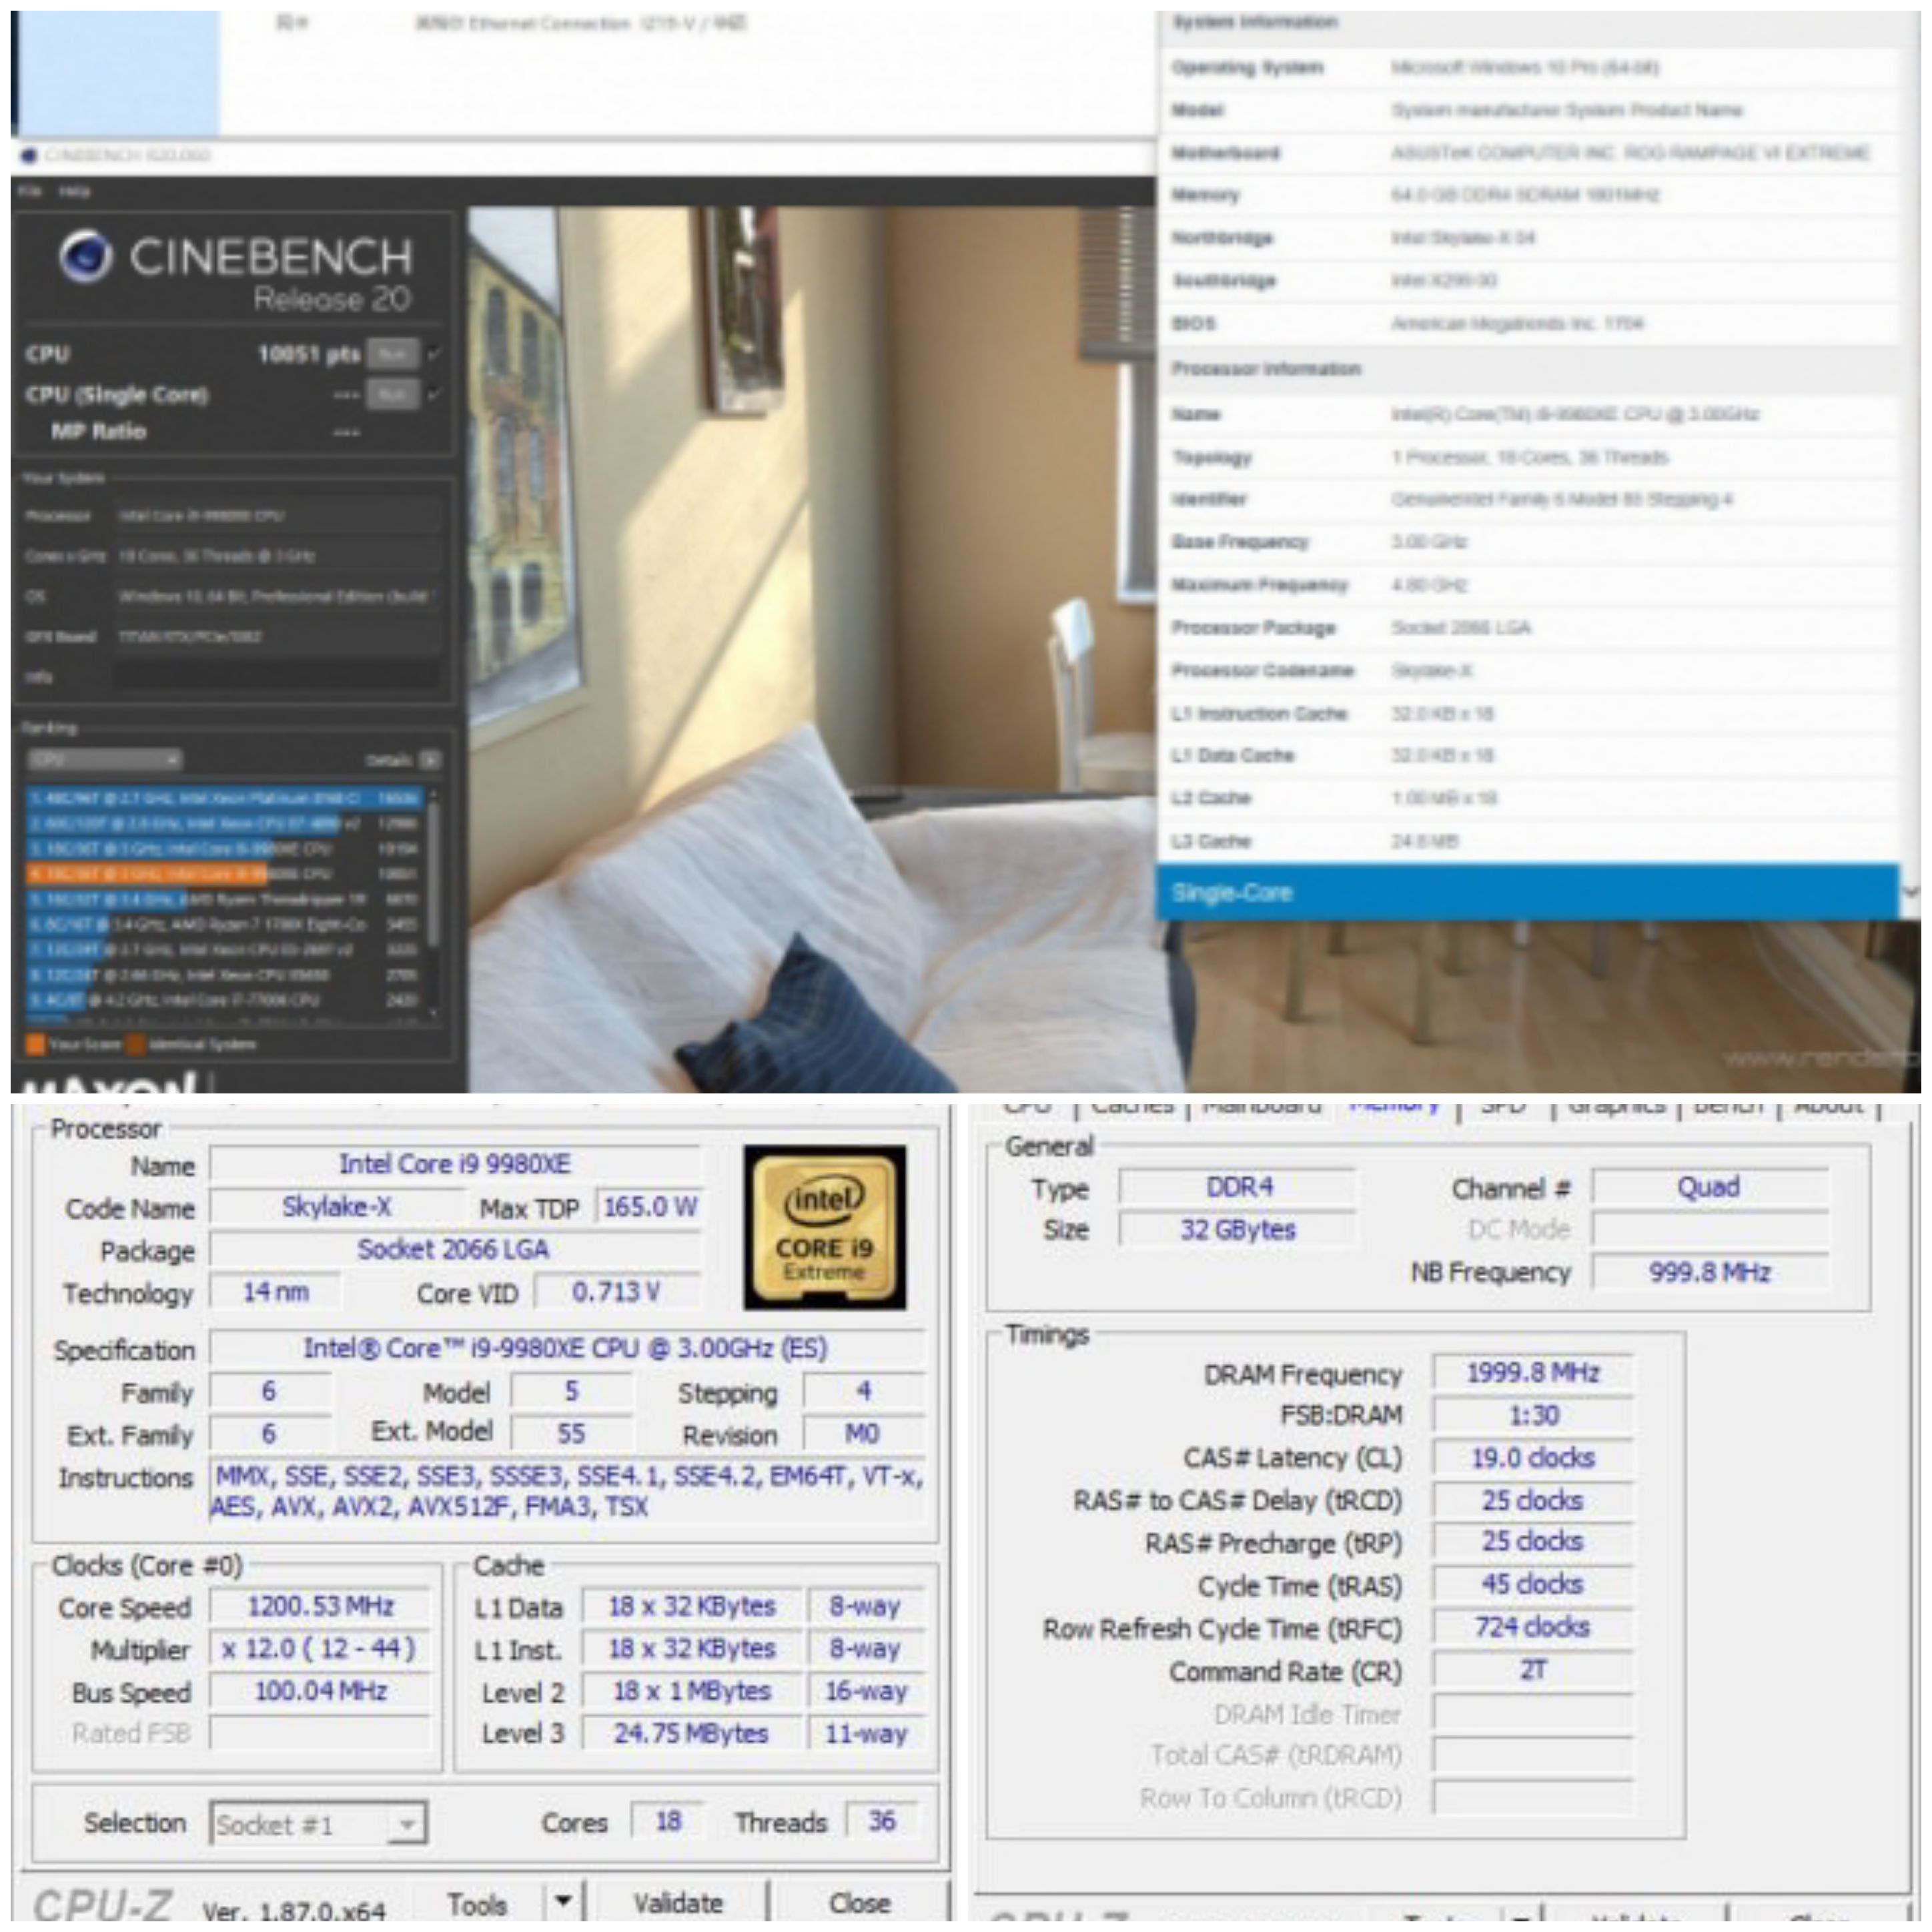Screen dimensions: 1932x1932
Task: Click the Processor Information section heading
Action: point(1266,368)
